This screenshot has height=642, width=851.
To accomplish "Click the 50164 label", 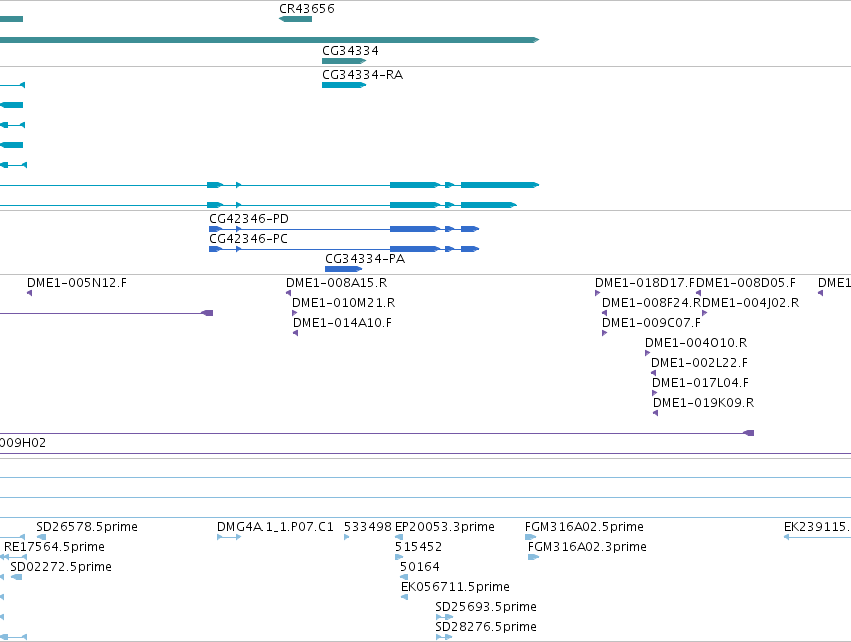I will coord(420,567).
